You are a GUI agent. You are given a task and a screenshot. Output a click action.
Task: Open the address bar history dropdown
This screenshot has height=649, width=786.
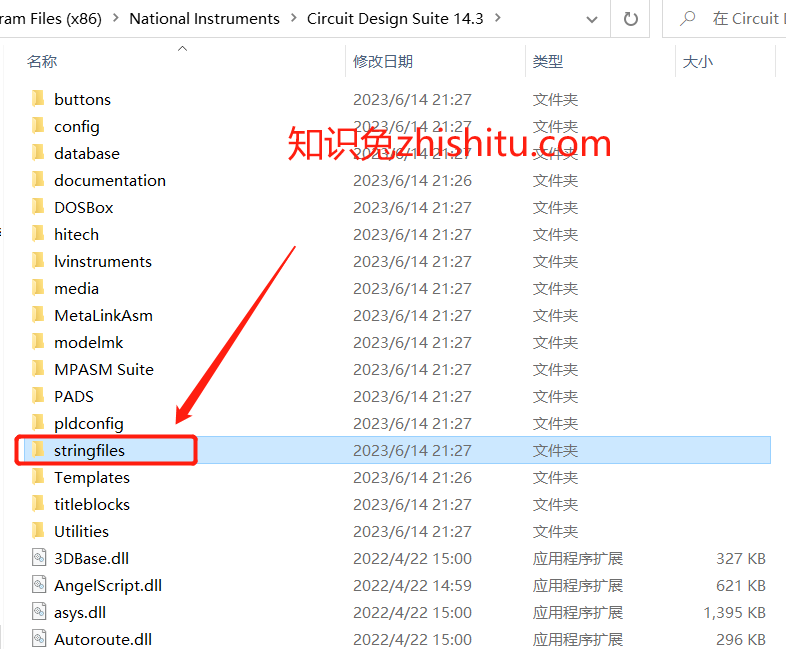tap(592, 20)
